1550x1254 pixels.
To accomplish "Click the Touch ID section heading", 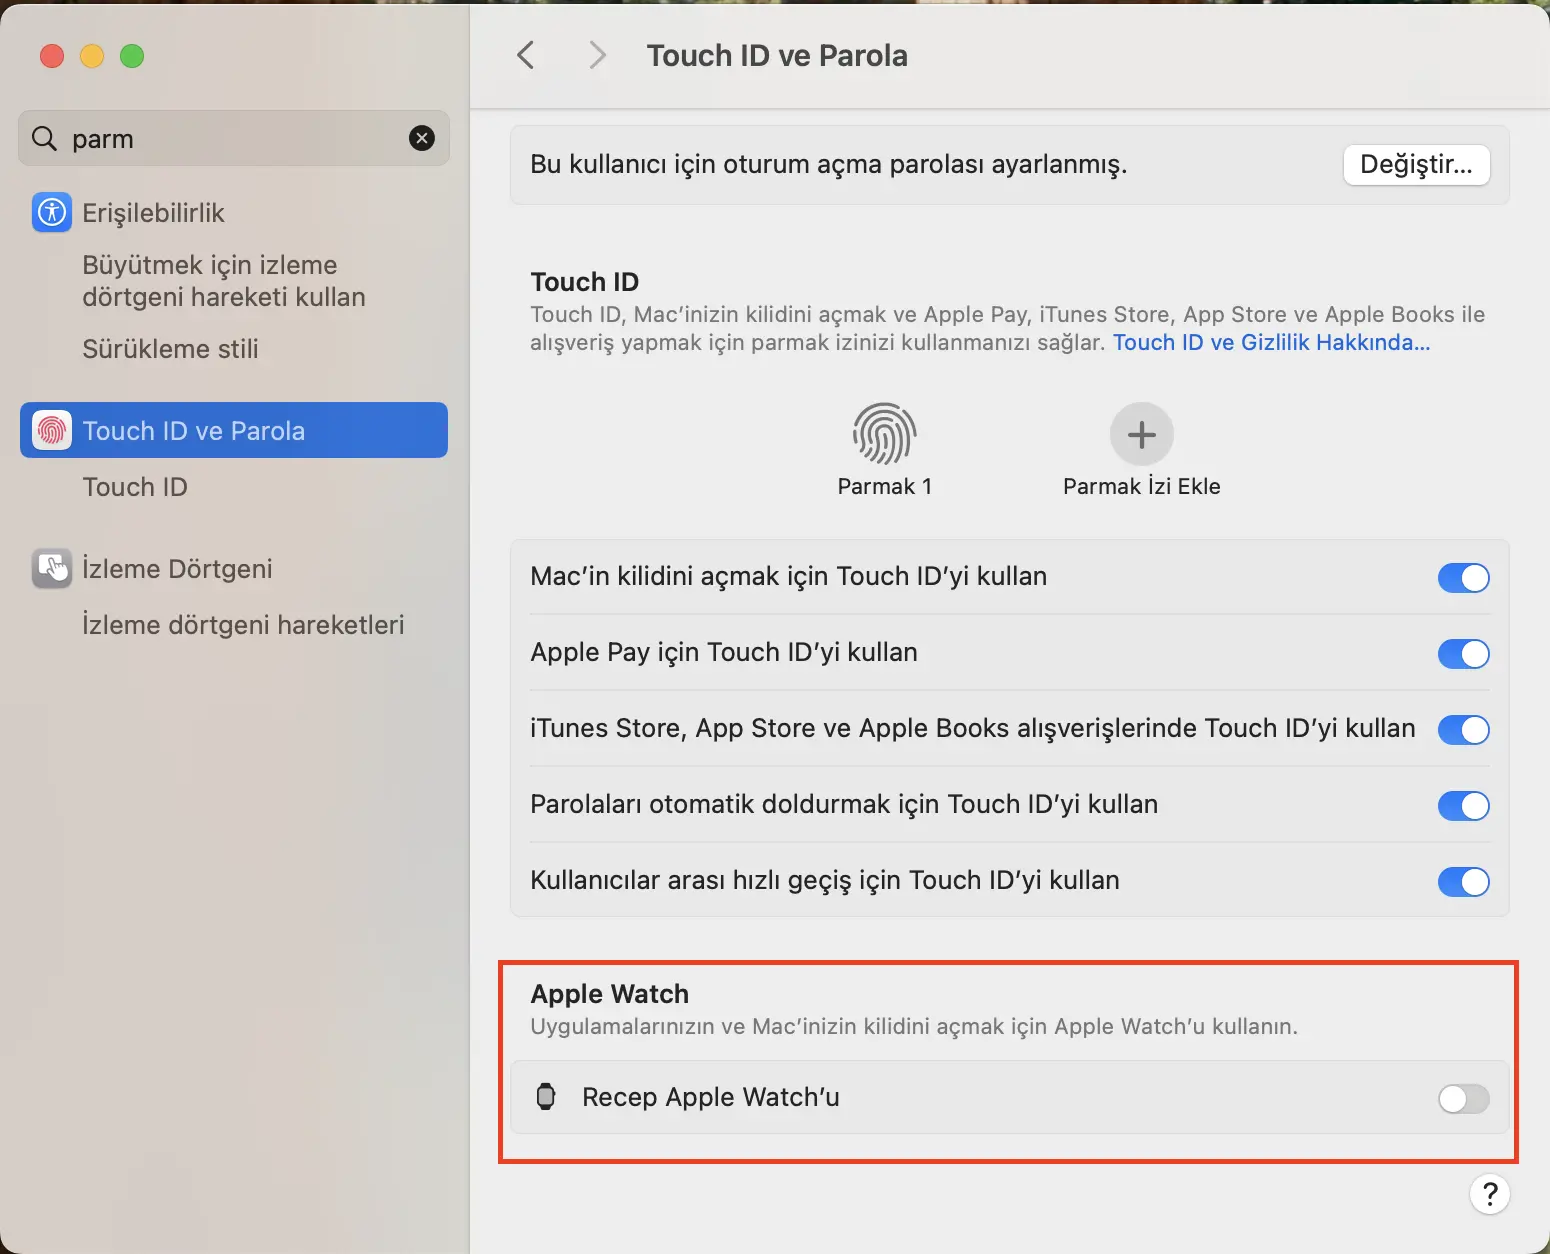I will coord(584,282).
